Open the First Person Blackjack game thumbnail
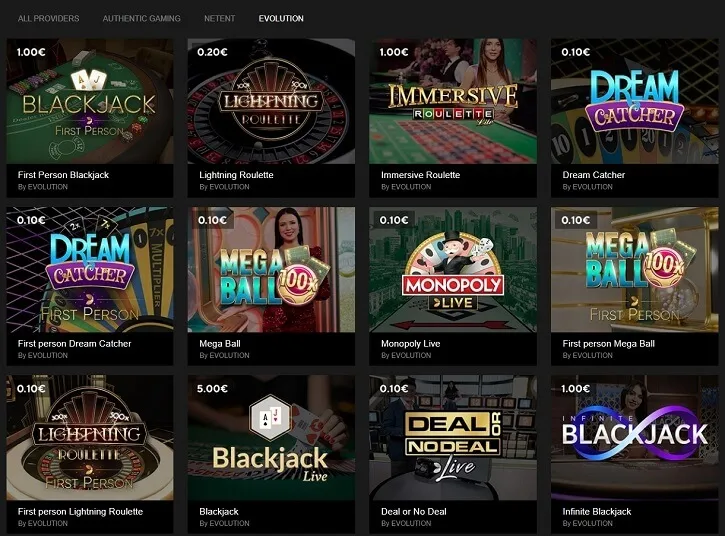Screen dimensions: 725x536 pos(90,101)
